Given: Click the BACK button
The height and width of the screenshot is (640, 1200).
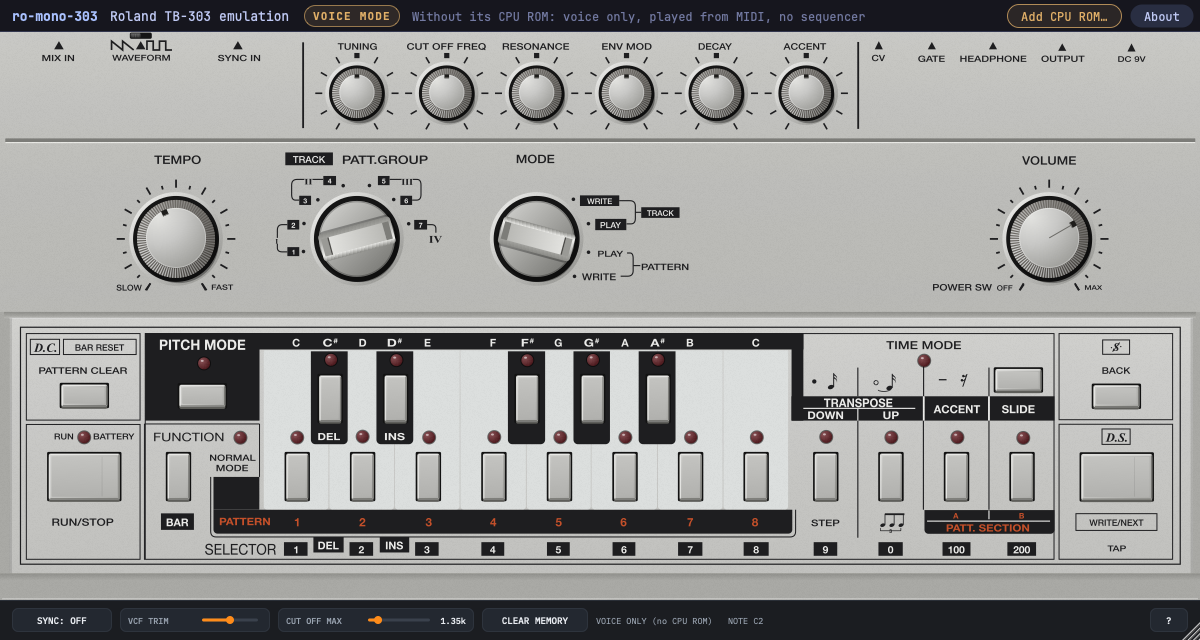Looking at the screenshot, I should click(1116, 396).
